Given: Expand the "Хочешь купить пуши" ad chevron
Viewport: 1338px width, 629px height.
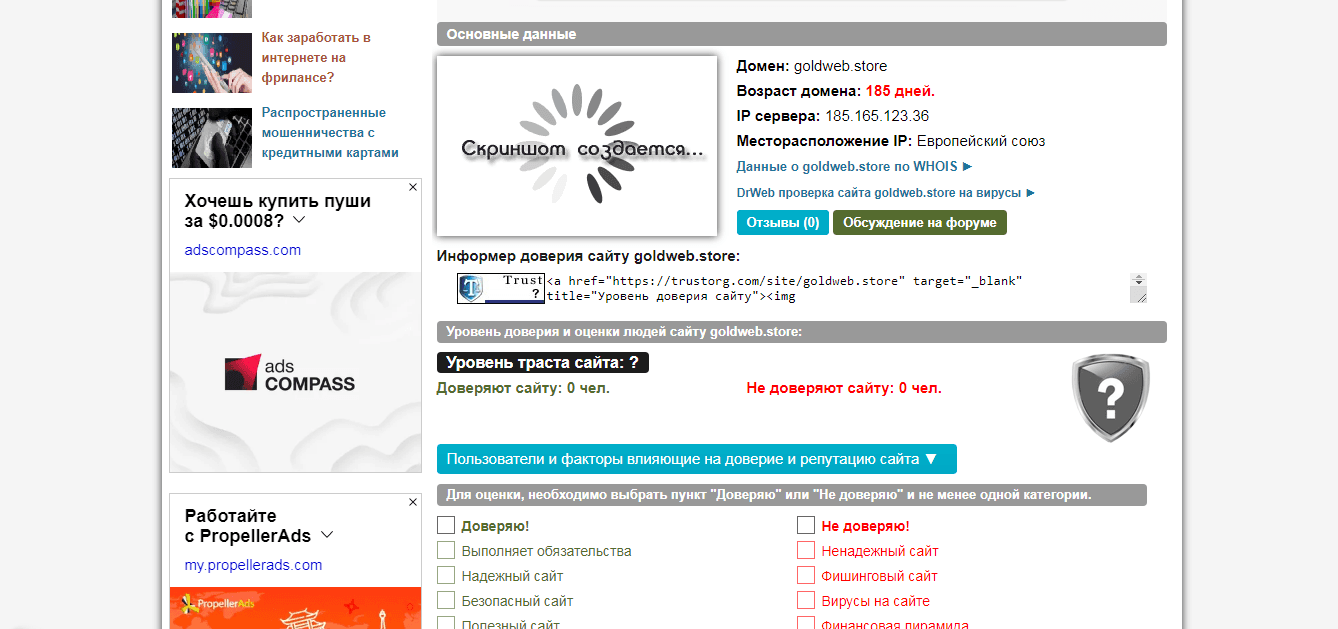Looking at the screenshot, I should (x=299, y=220).
